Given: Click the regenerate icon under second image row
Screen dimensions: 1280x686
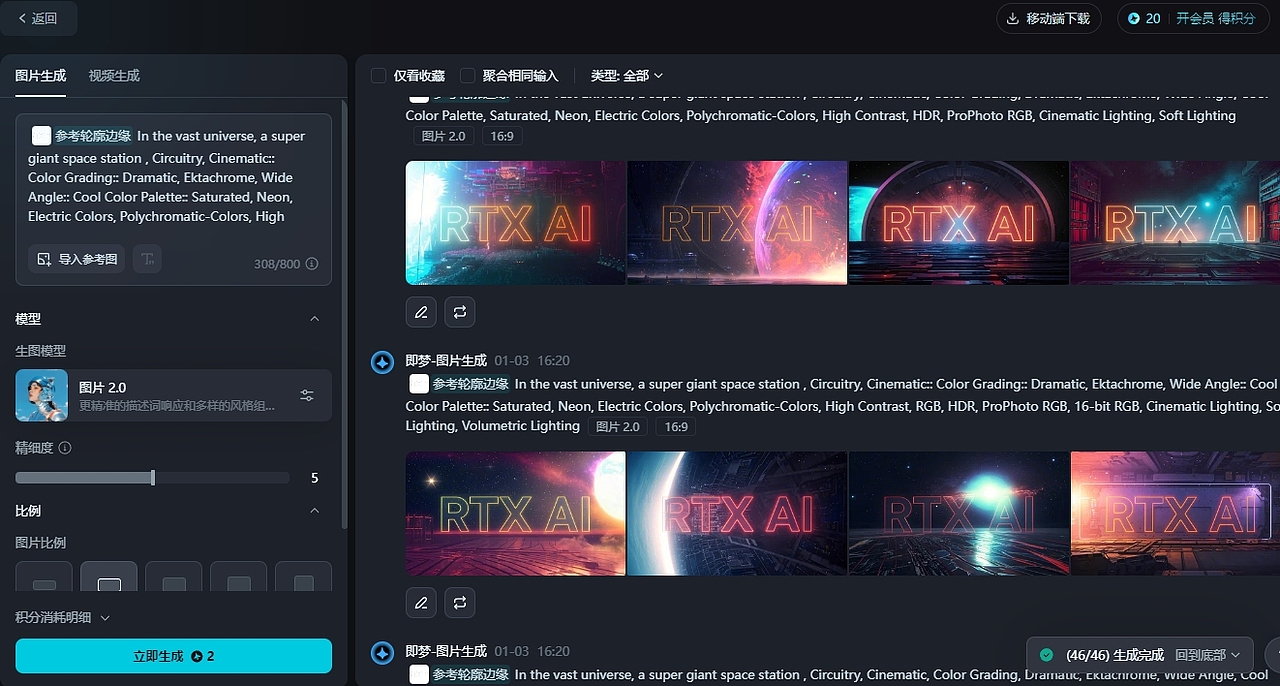Looking at the screenshot, I should tap(460, 603).
